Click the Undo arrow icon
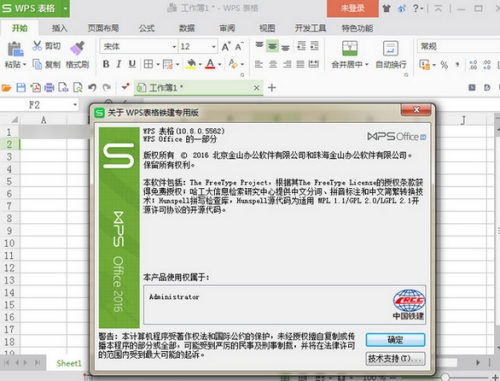Image resolution: width=500 pixels, height=381 pixels. [92, 88]
